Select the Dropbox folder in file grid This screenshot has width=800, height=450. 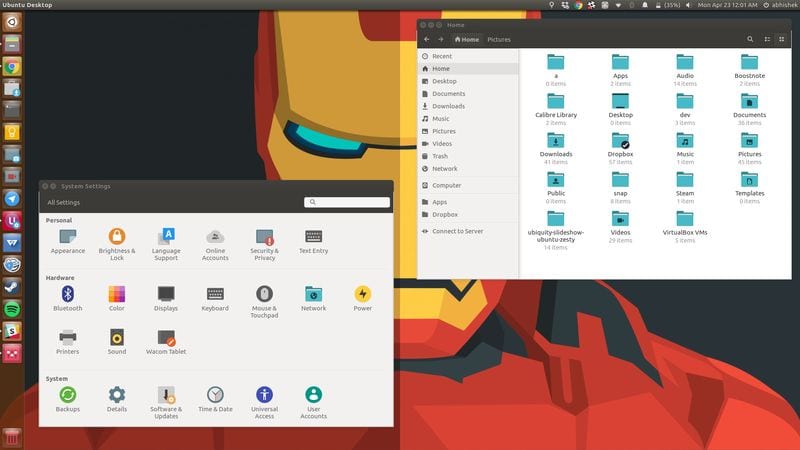[620, 148]
